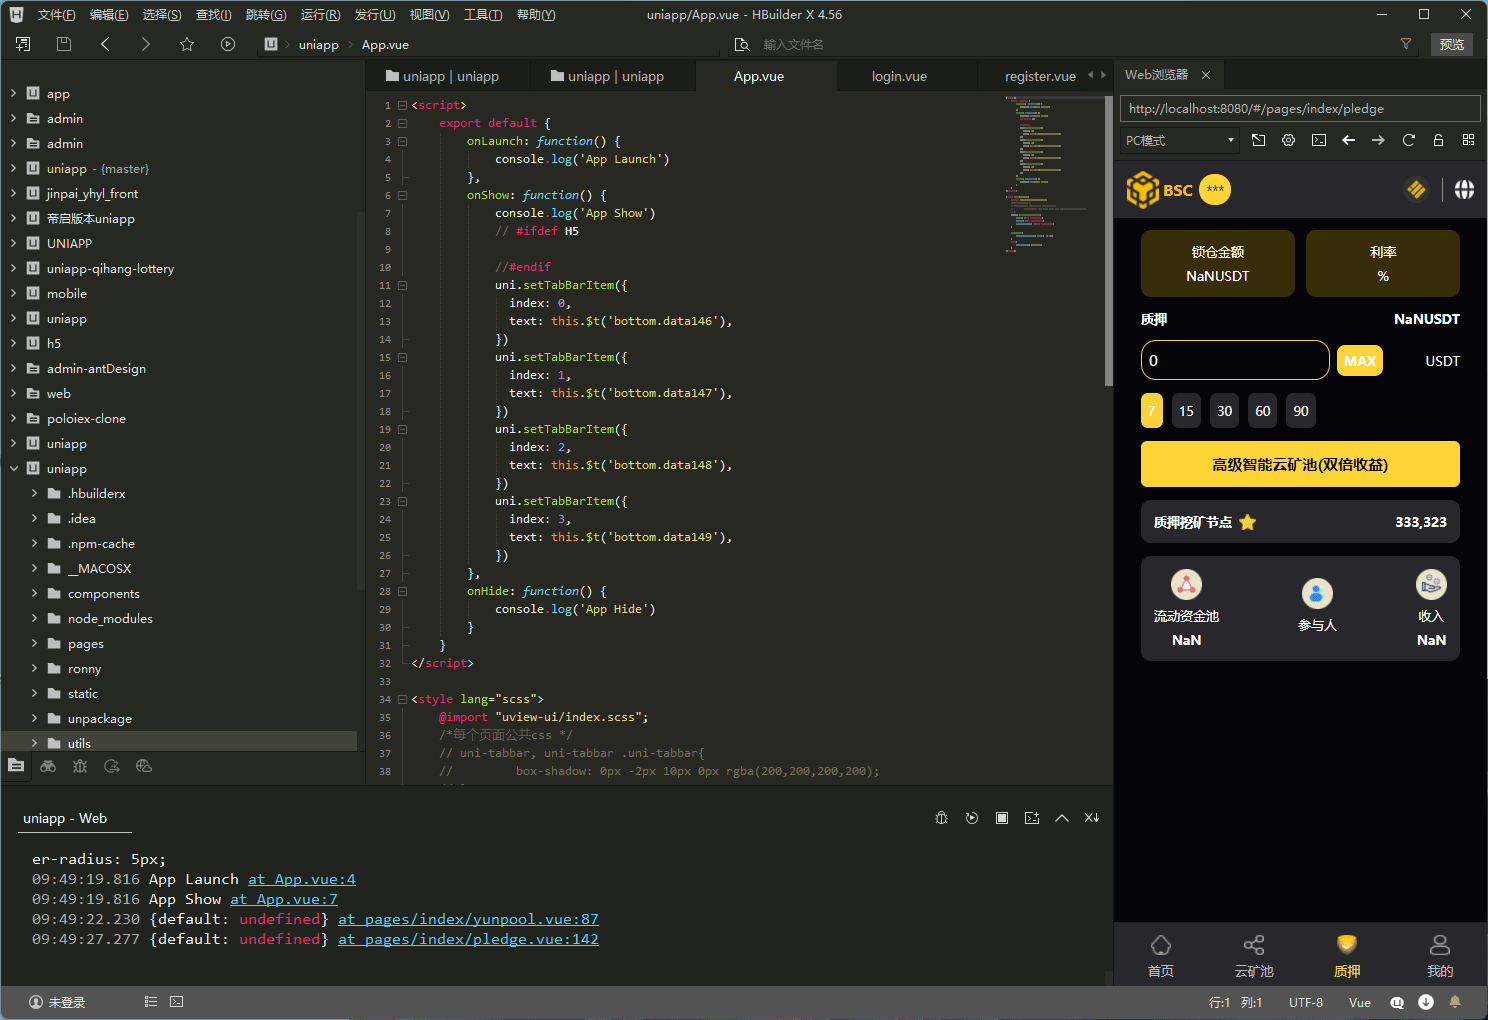Stop the running console with square icon
1488x1020 pixels.
pos(1001,818)
